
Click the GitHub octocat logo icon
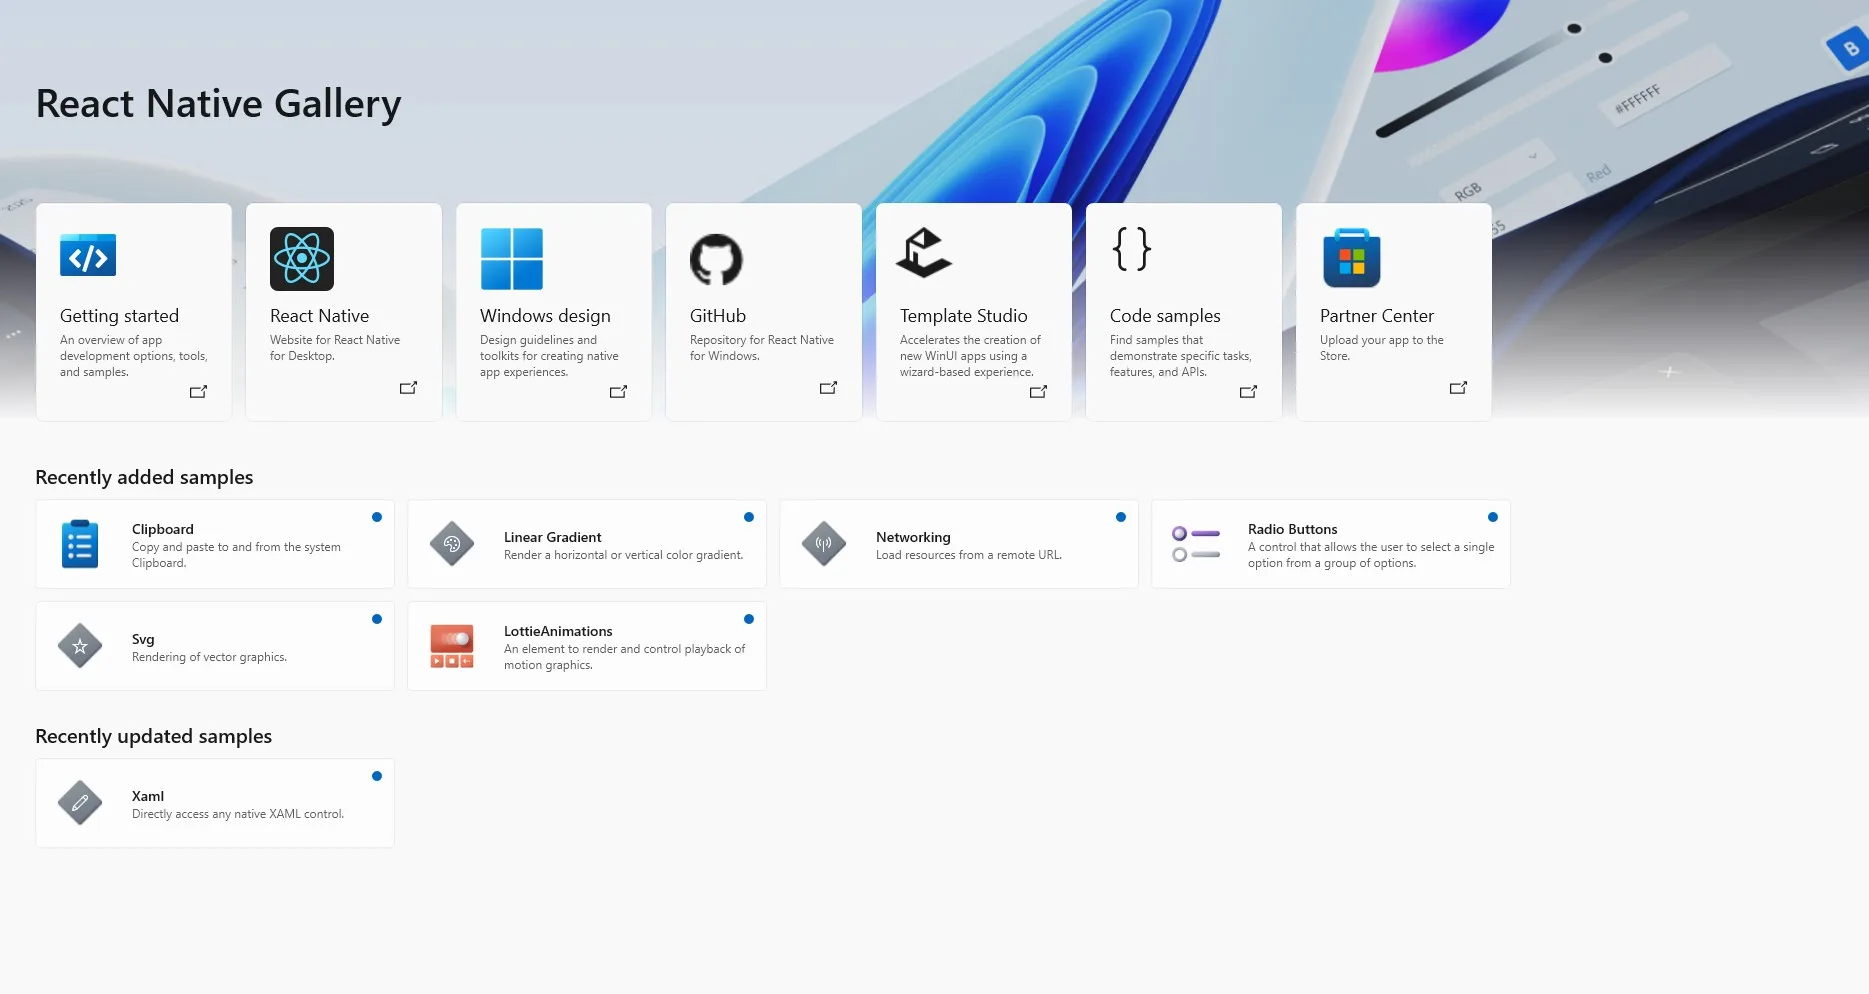716,259
